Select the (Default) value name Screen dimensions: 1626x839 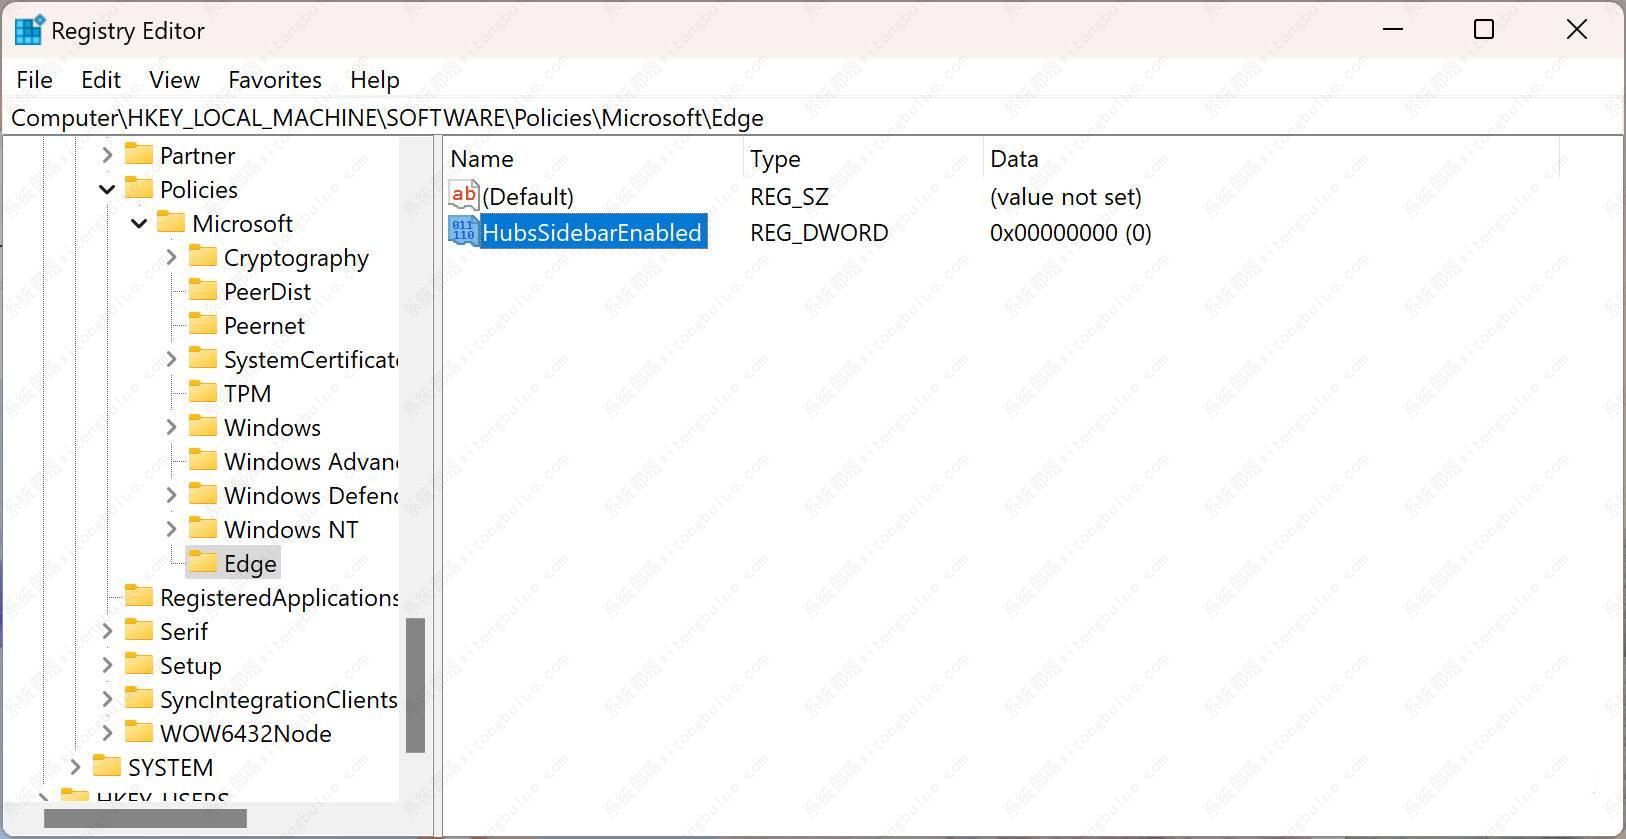coord(528,196)
